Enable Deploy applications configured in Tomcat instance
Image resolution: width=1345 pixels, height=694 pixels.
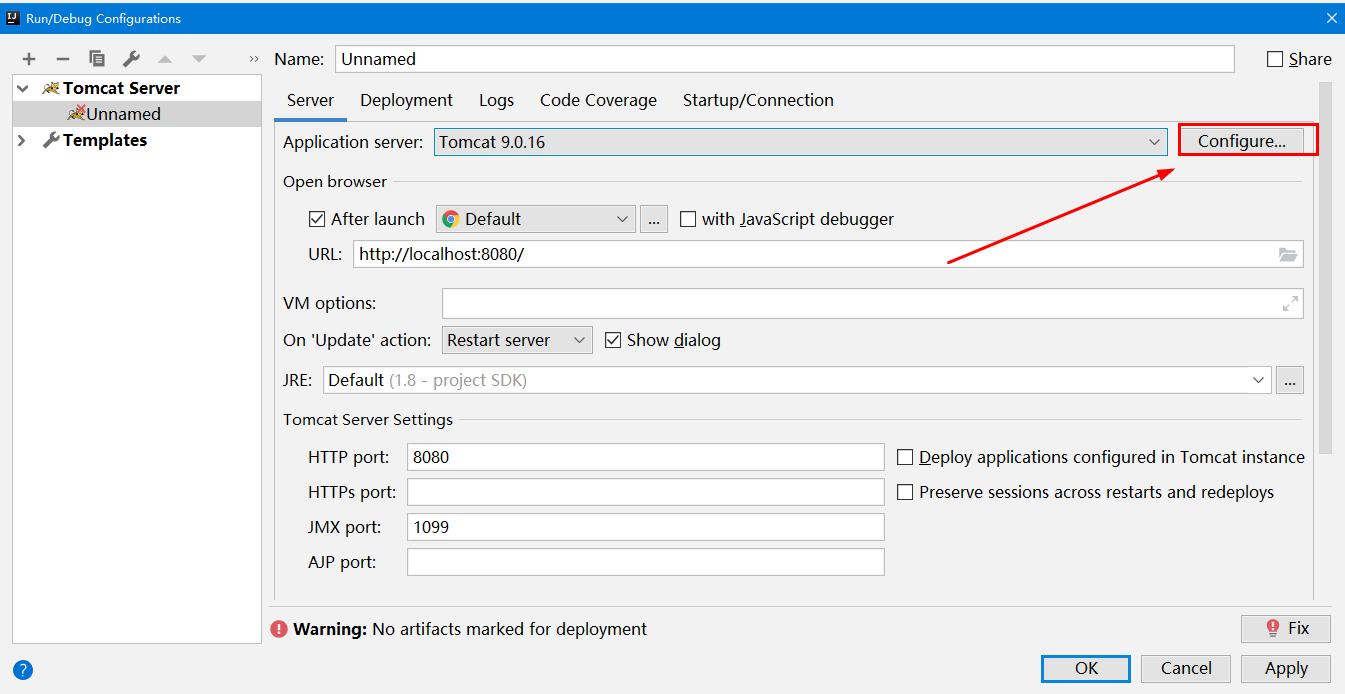coord(905,457)
